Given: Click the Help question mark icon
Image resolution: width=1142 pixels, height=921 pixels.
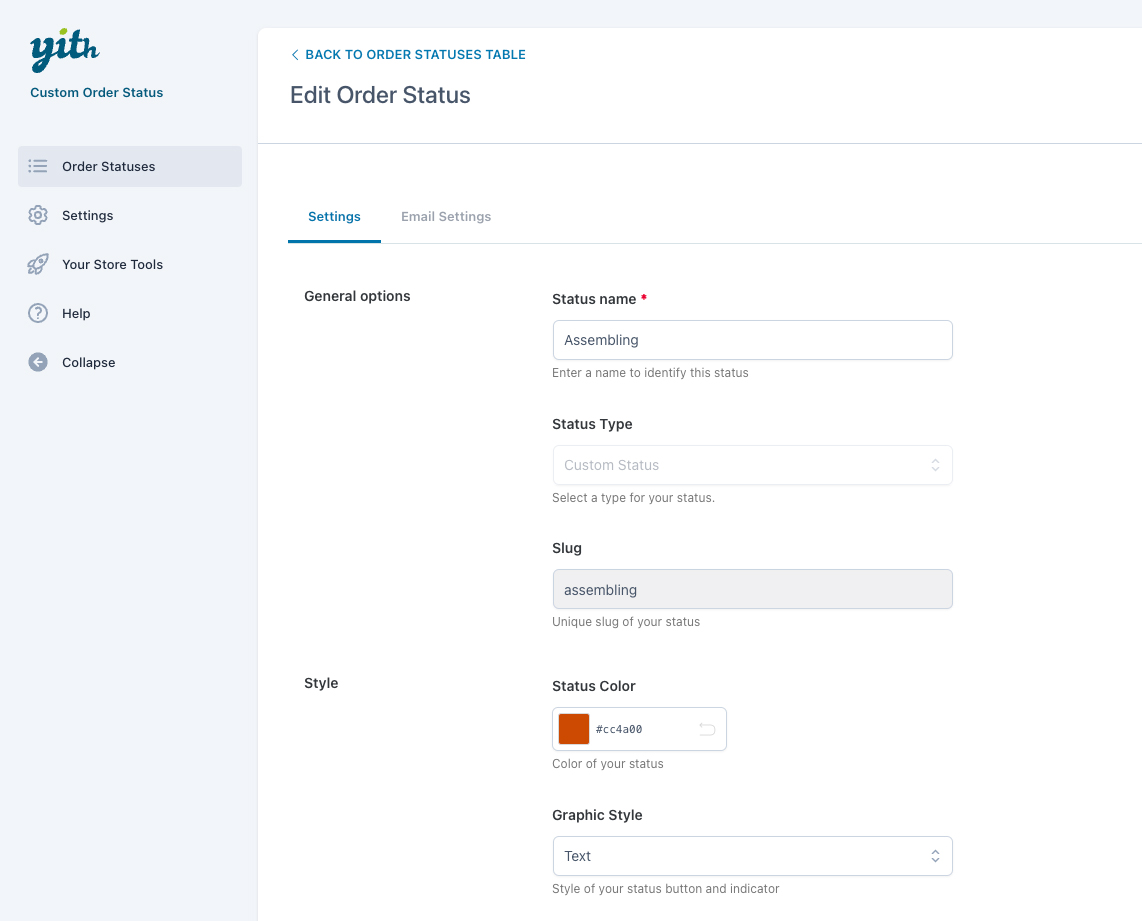Looking at the screenshot, I should click(38, 313).
